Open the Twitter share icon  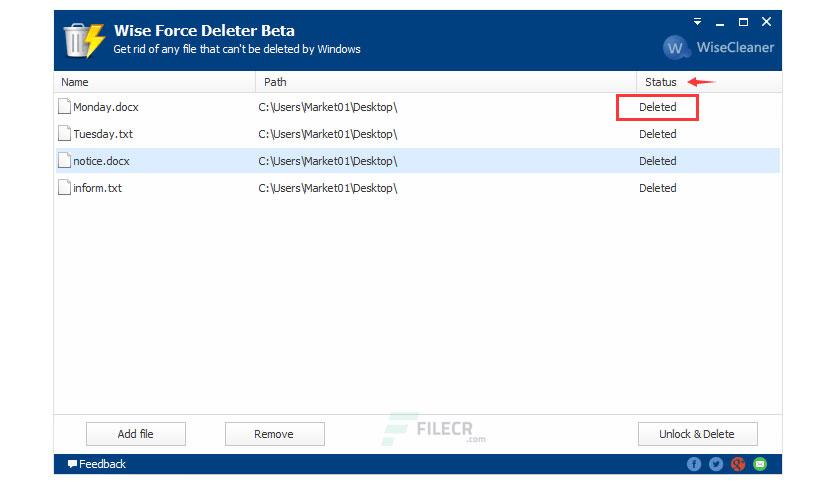pos(716,464)
